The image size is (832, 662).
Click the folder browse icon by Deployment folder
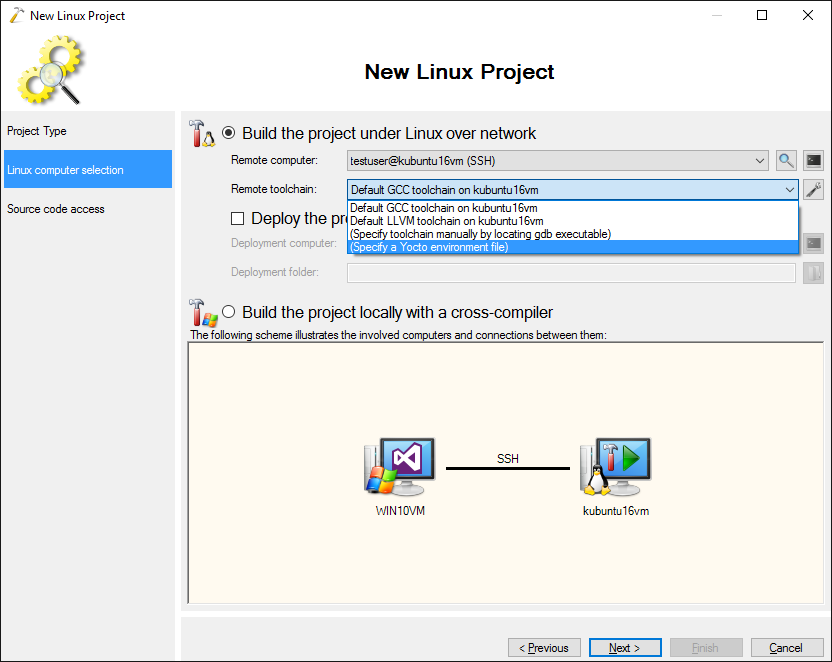(813, 273)
